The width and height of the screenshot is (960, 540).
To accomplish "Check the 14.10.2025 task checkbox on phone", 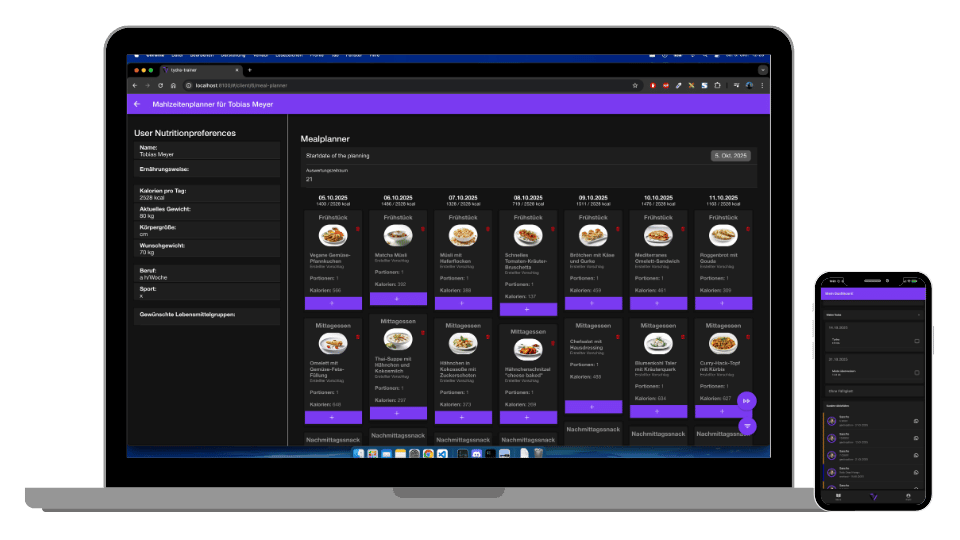I will [x=917, y=341].
